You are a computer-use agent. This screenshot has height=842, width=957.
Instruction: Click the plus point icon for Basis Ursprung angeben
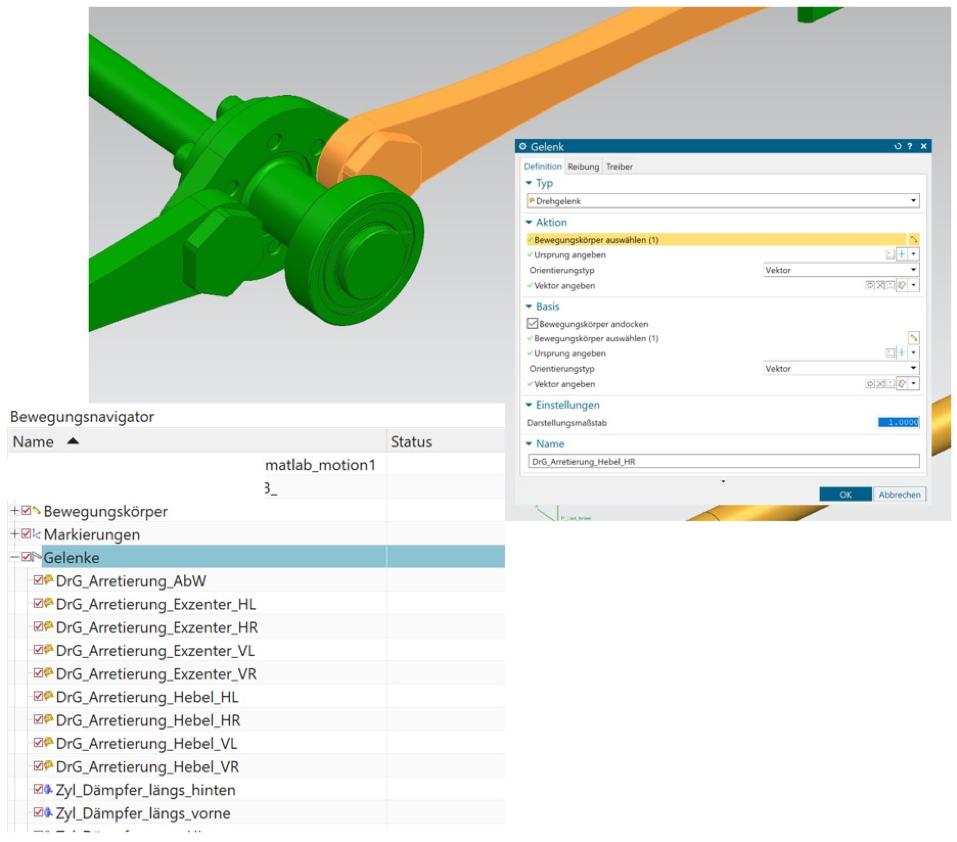tap(901, 353)
